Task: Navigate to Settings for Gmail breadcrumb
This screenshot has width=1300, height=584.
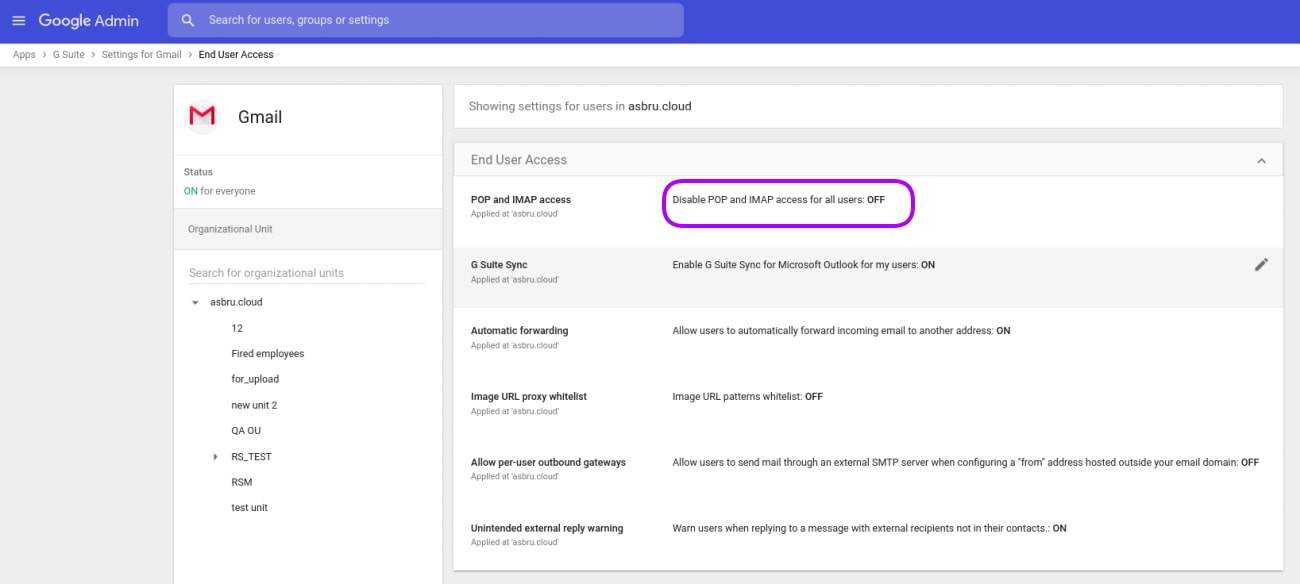Action: (141, 55)
